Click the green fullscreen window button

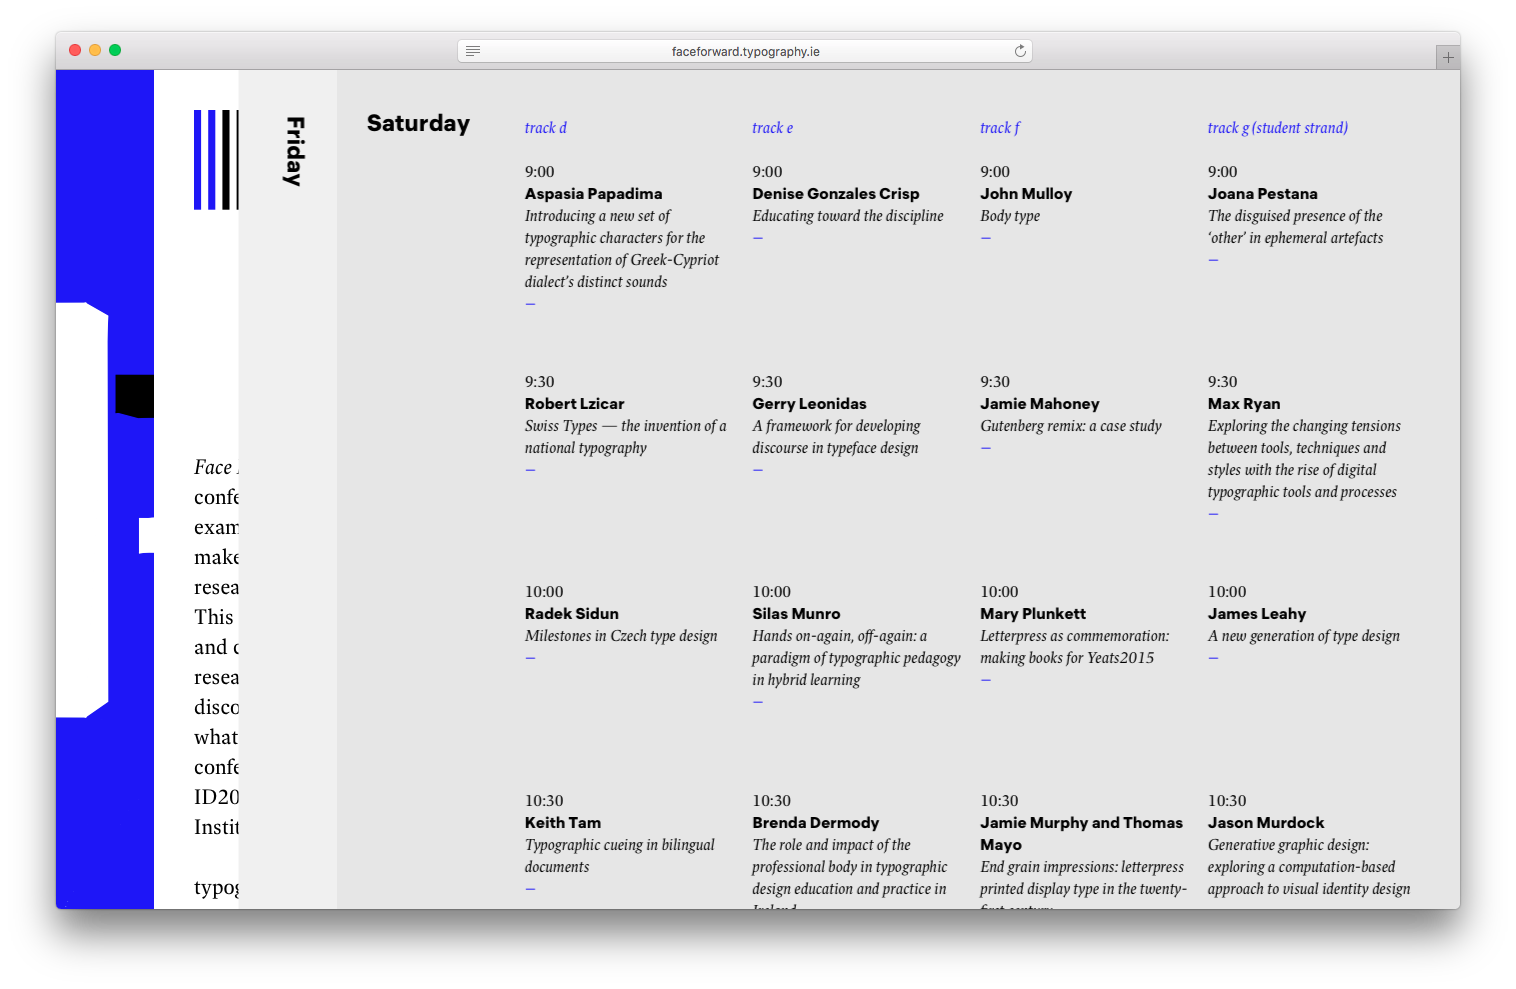(x=115, y=50)
